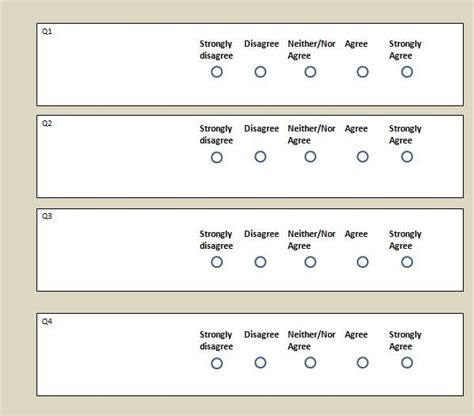This screenshot has height=416, width=474.
Task: Choose Neither/Nor Agree for Q3
Action: pyautogui.click(x=310, y=262)
